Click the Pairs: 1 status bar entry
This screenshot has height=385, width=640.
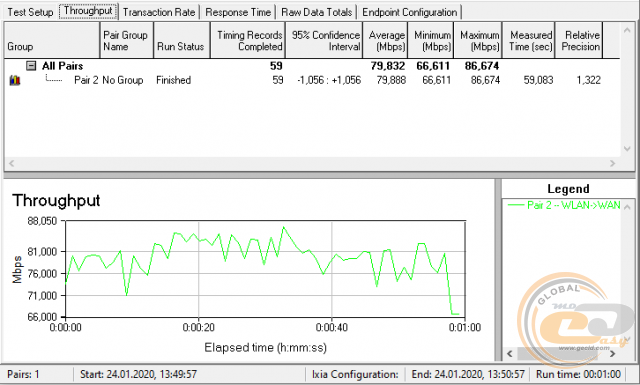tap(23, 374)
